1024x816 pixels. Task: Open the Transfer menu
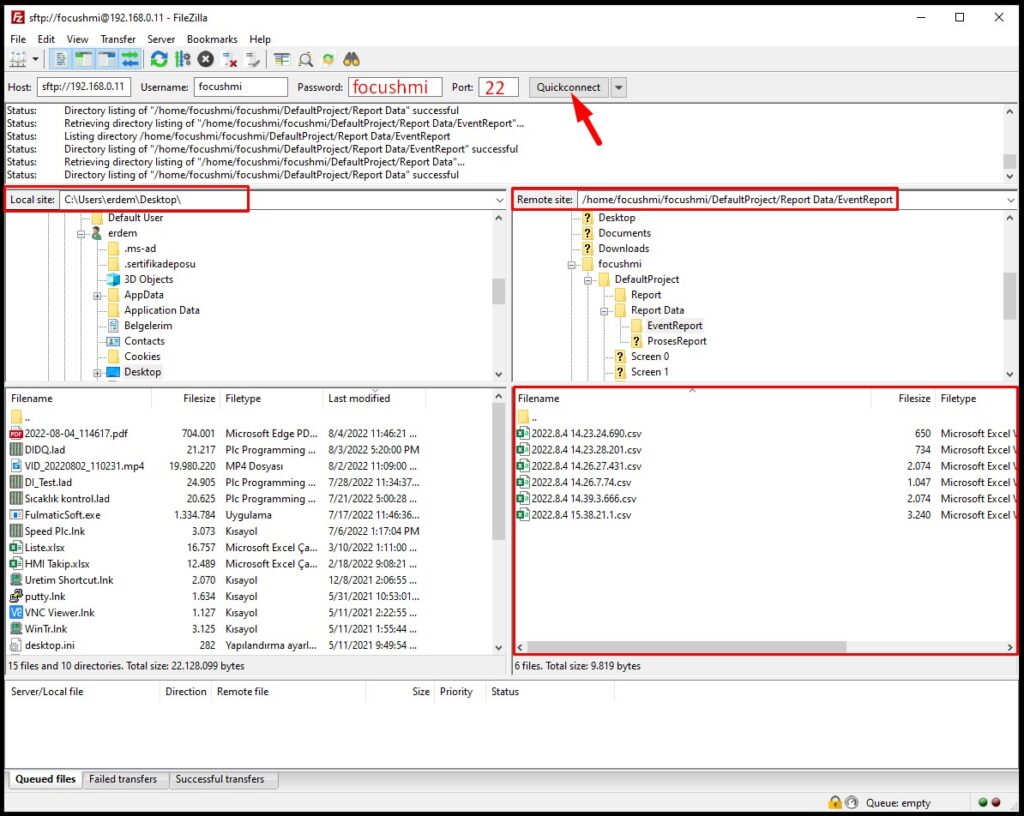117,38
